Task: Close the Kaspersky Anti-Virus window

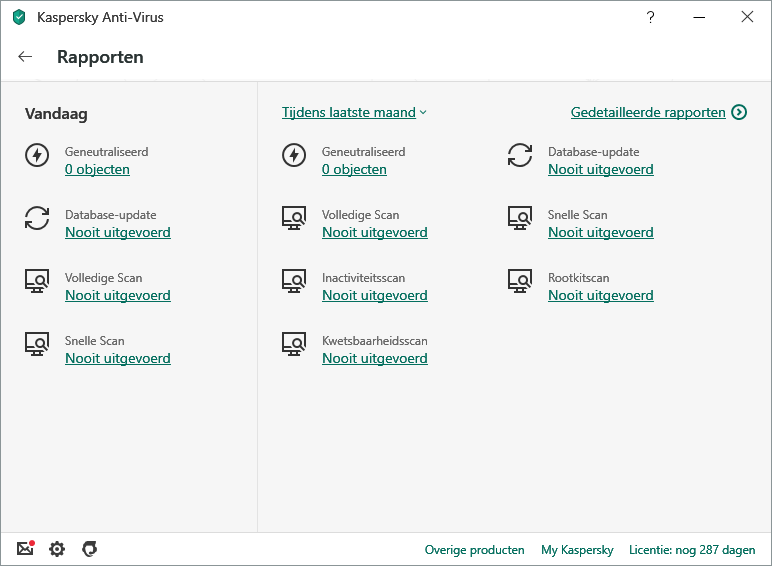Action: [x=747, y=17]
